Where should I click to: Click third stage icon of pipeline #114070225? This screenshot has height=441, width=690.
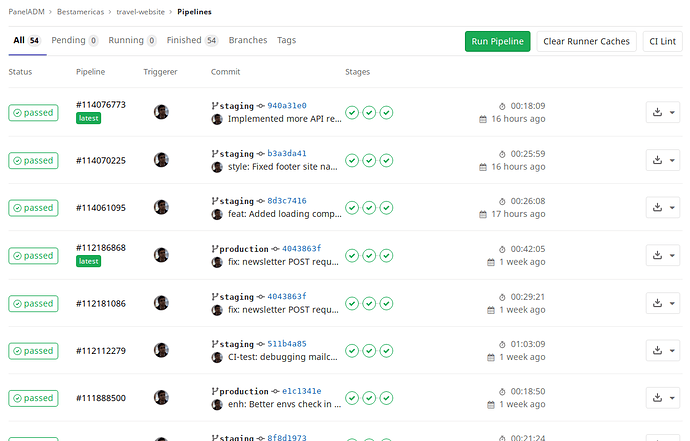coord(386,161)
